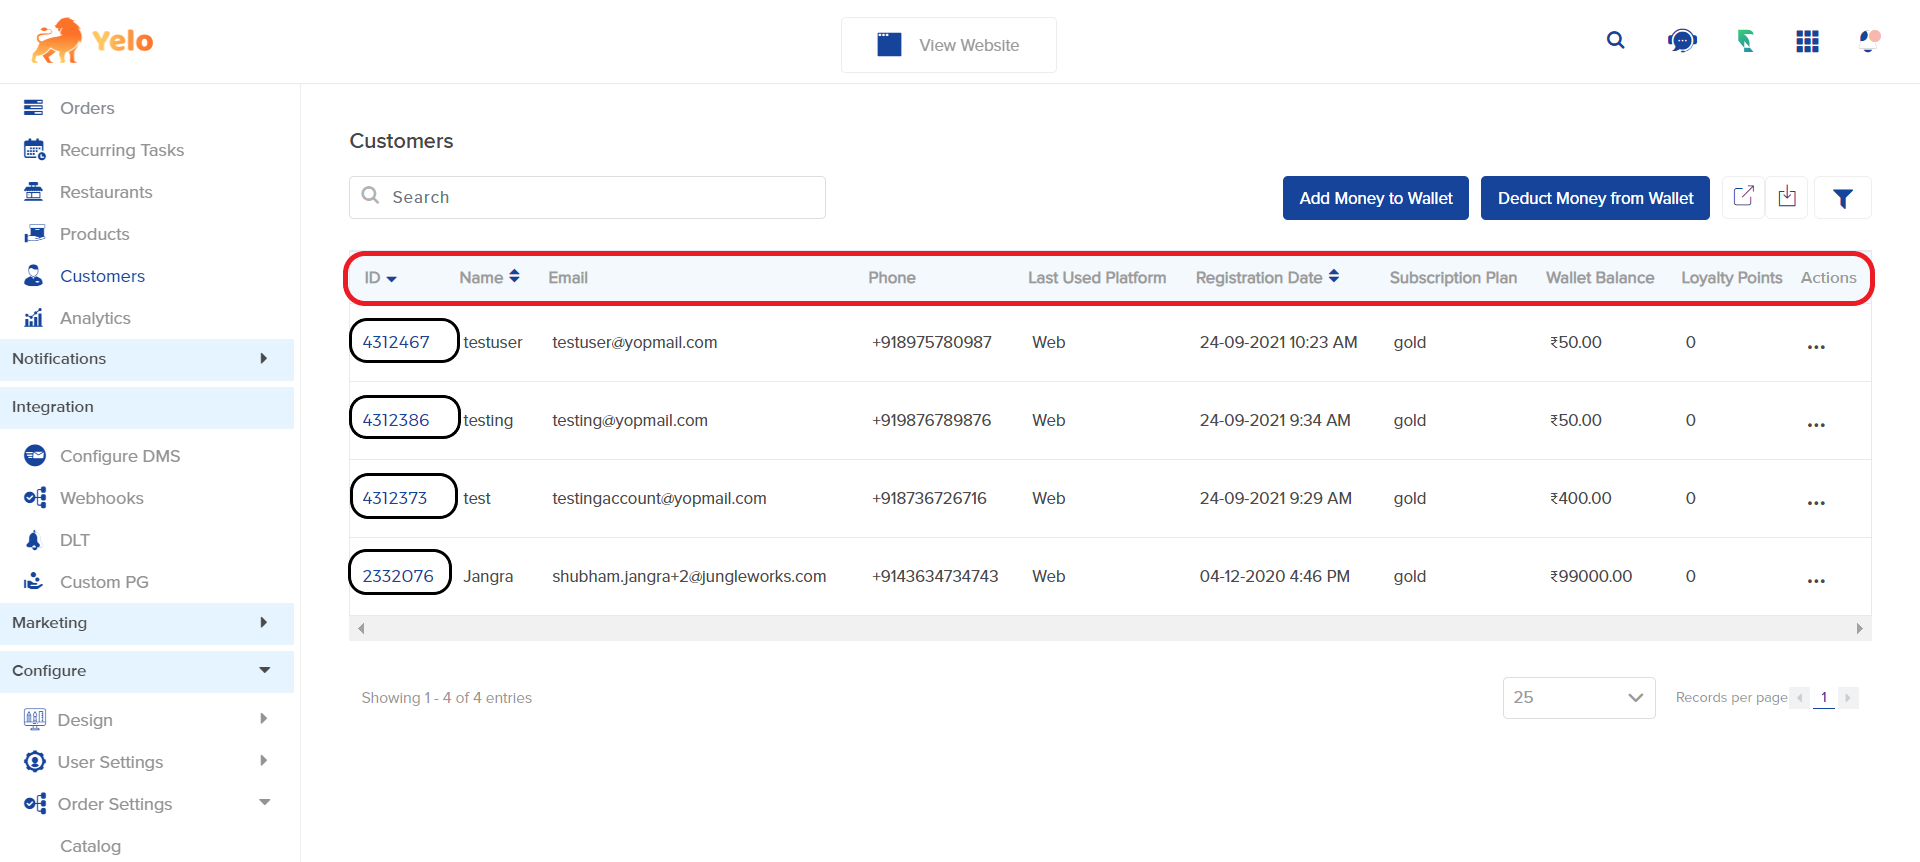Open Analytics from the sidebar

tap(95, 318)
